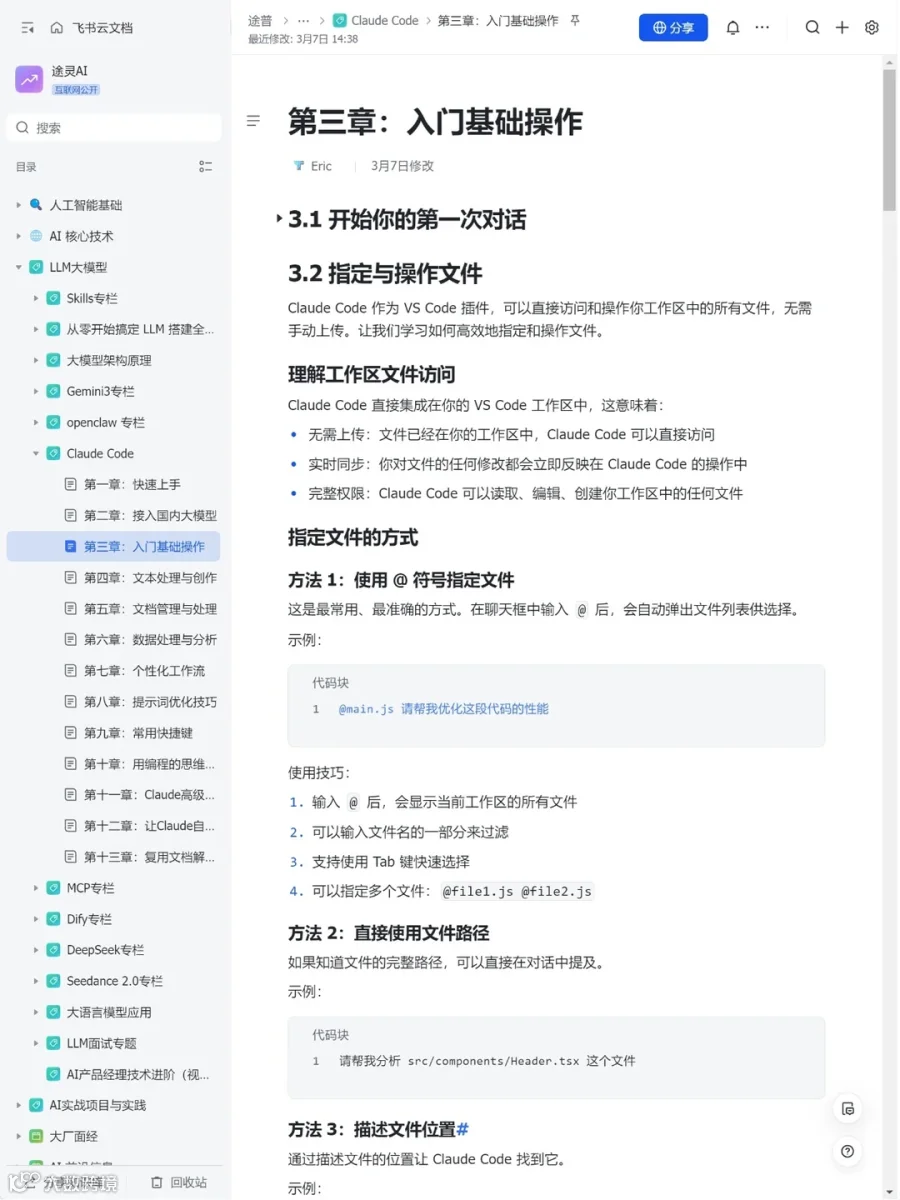Click the 3.2 指定与操作文件 heading
This screenshot has height=1200, width=900.
pos(385,273)
